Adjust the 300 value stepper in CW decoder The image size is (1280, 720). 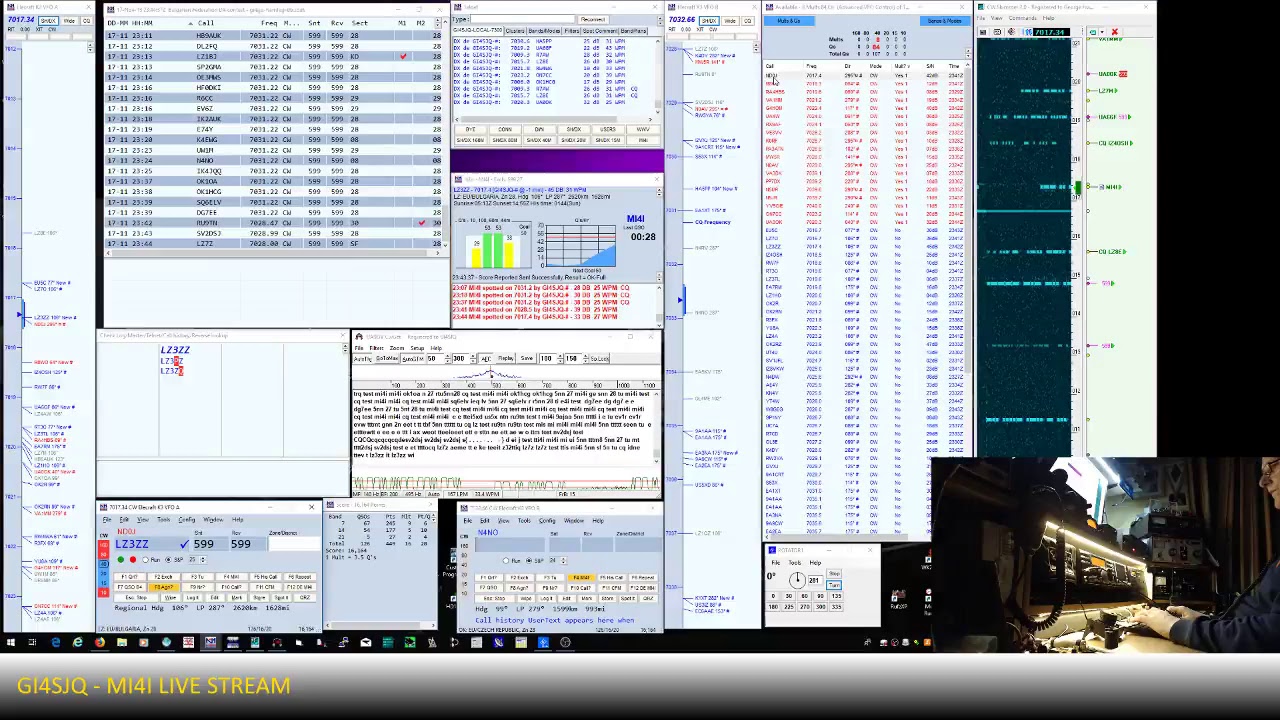[473, 359]
